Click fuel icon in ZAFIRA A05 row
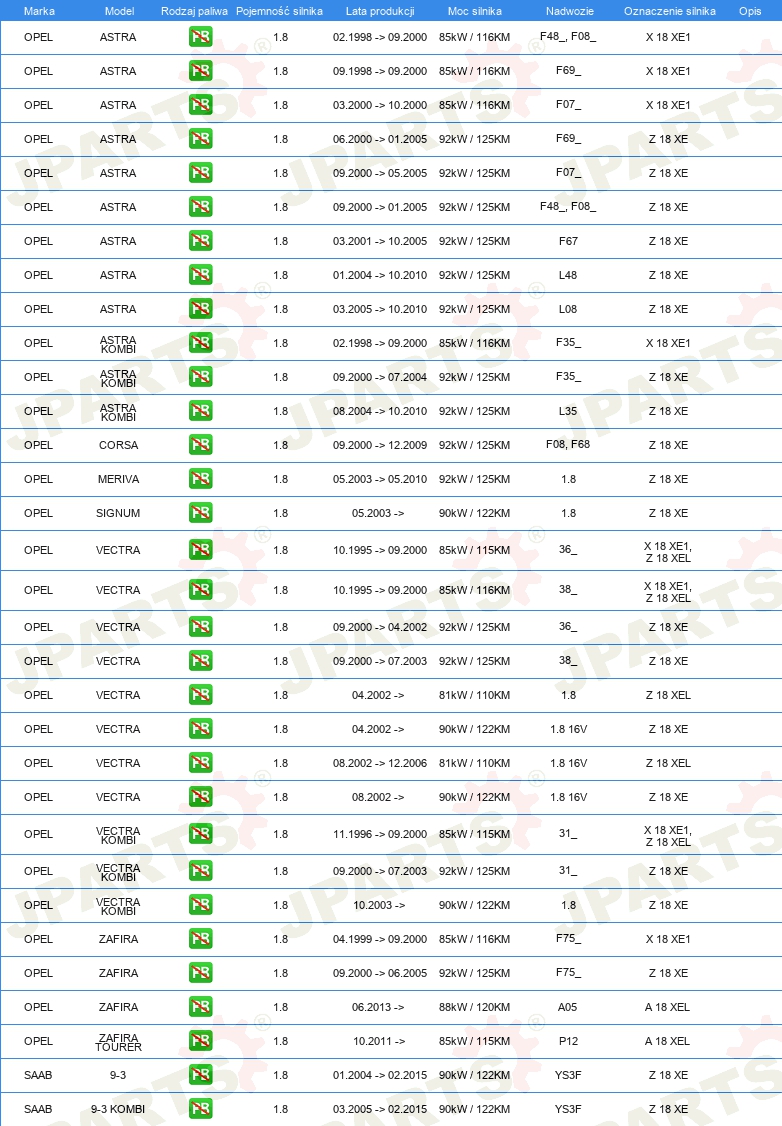Screen dimensions: 782x1126 tap(200, 1007)
